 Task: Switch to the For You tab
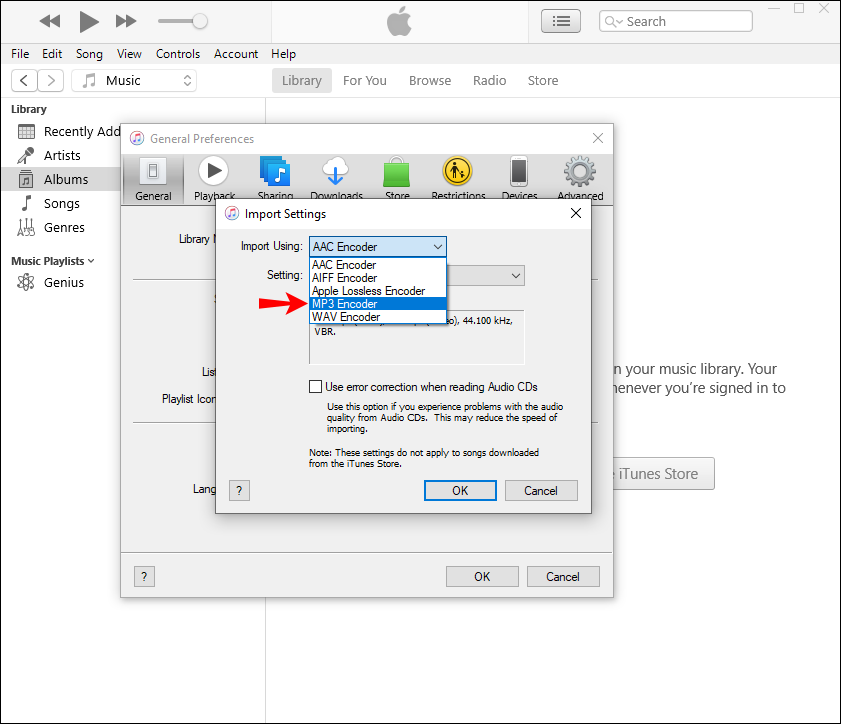tap(365, 80)
